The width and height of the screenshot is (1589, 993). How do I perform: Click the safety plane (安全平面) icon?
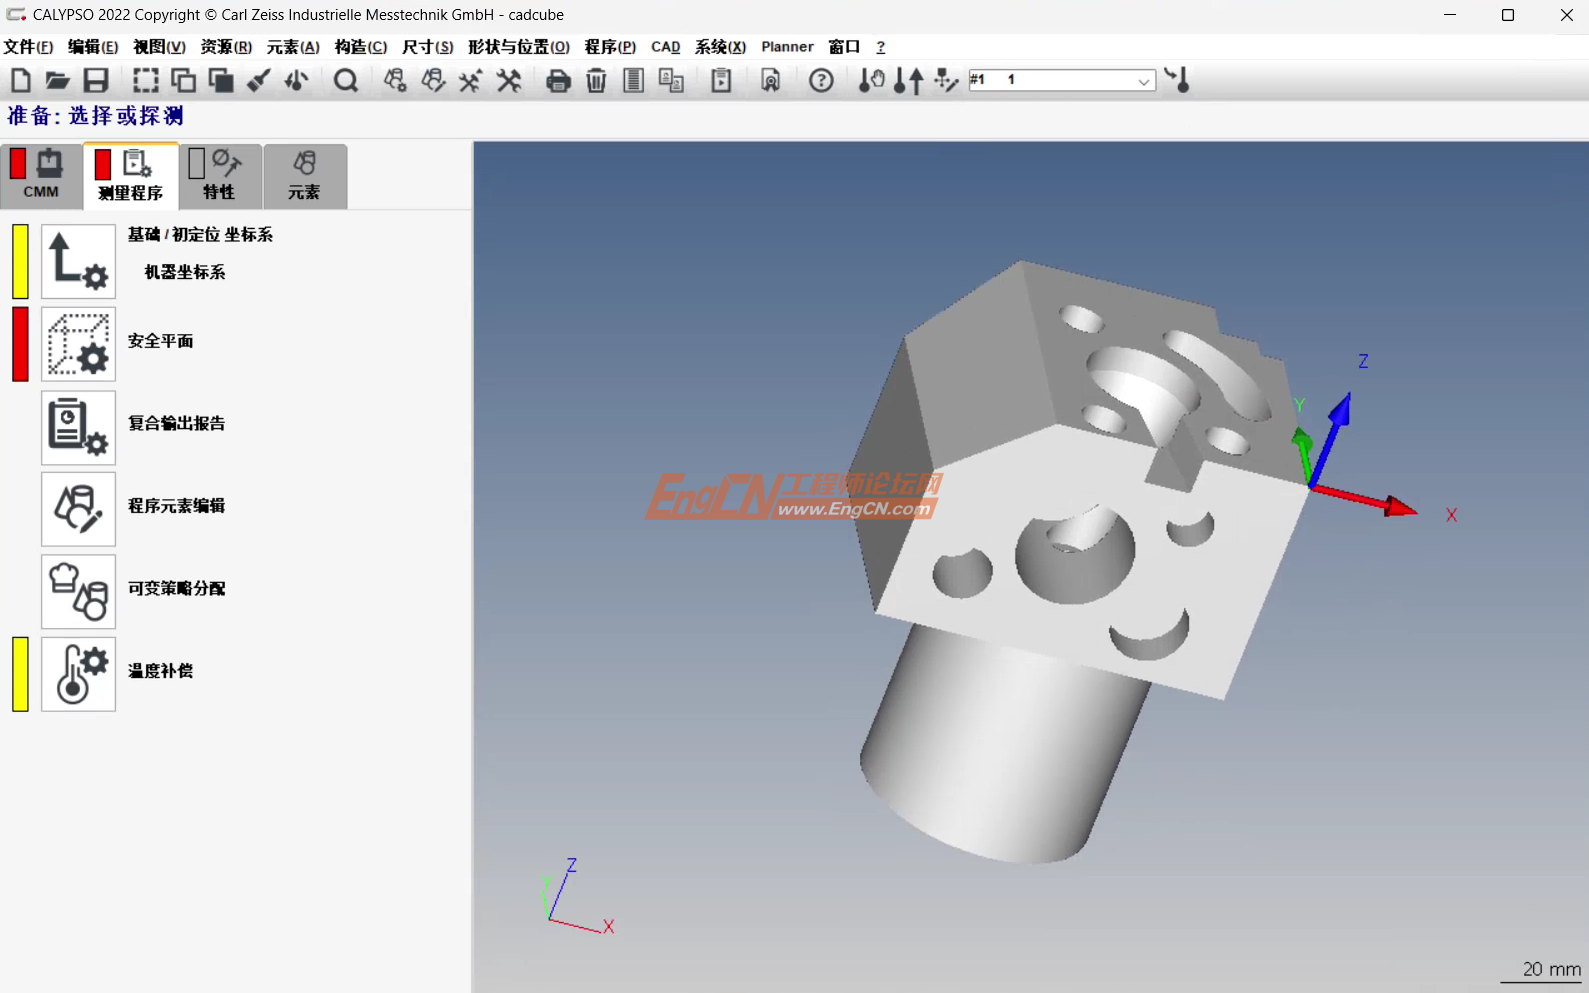point(78,344)
